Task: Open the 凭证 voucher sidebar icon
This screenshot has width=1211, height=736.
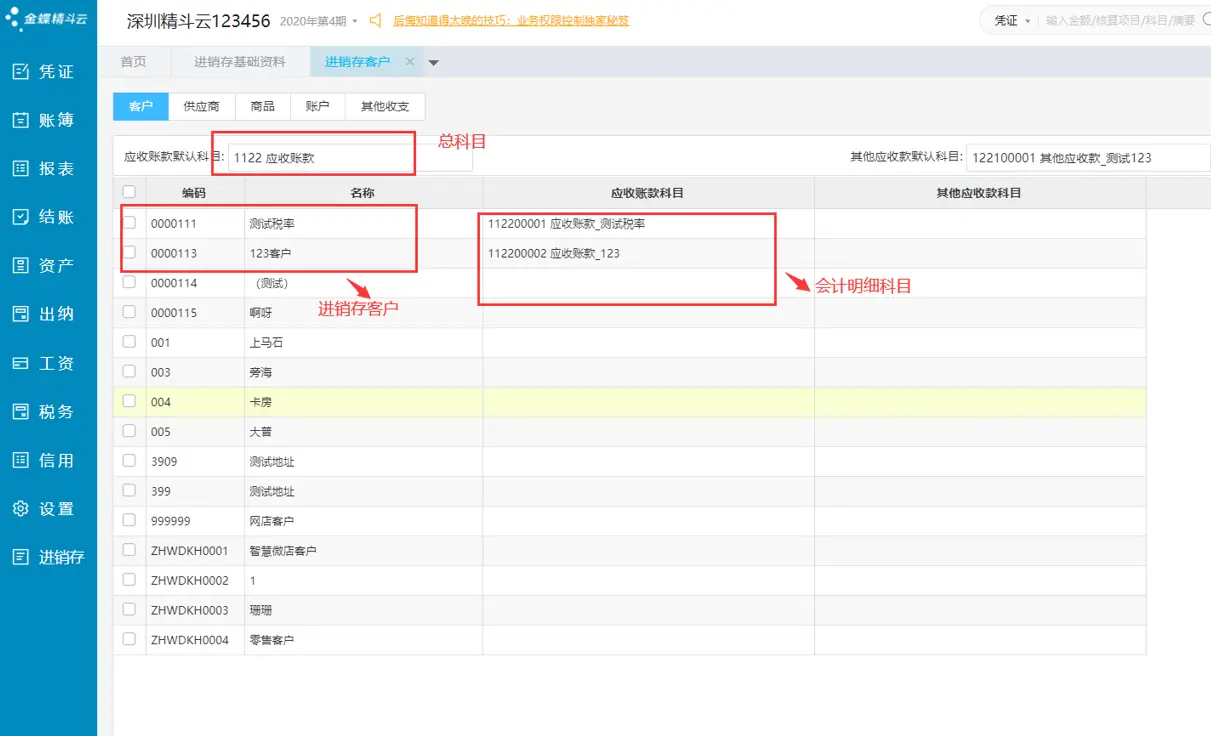Action: point(20,72)
